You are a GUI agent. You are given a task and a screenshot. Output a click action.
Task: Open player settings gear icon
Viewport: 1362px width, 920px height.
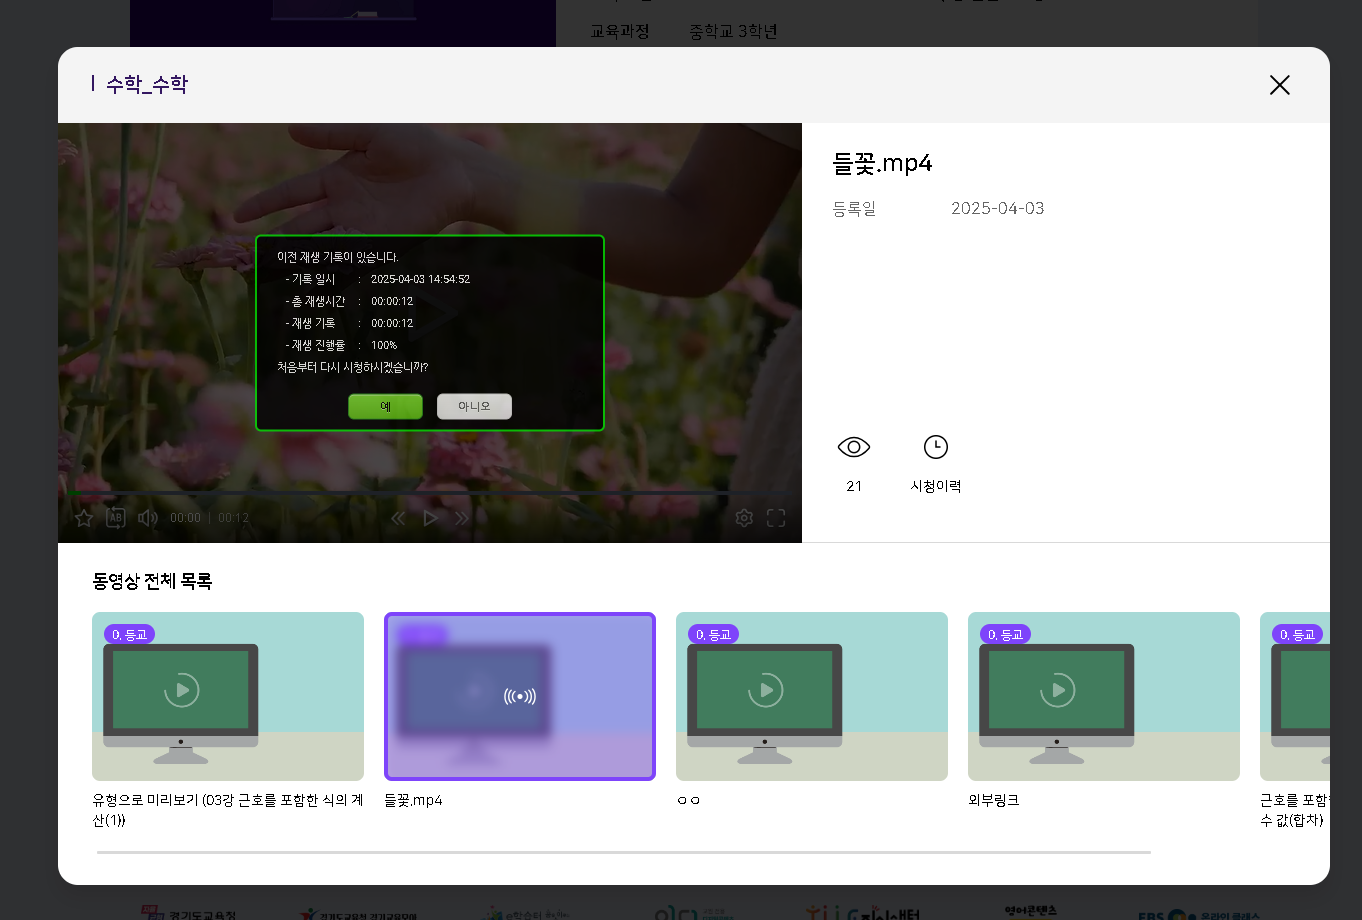744,518
